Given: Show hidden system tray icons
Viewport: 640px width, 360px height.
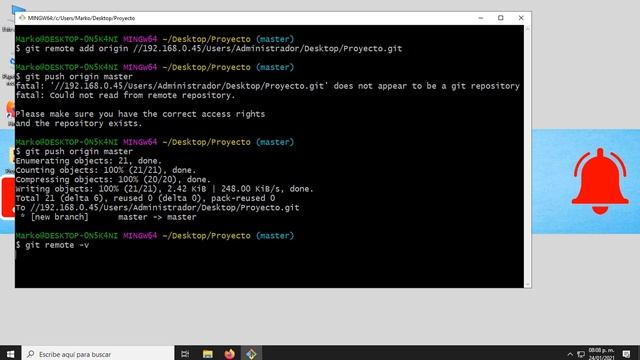Looking at the screenshot, I should [x=570, y=354].
